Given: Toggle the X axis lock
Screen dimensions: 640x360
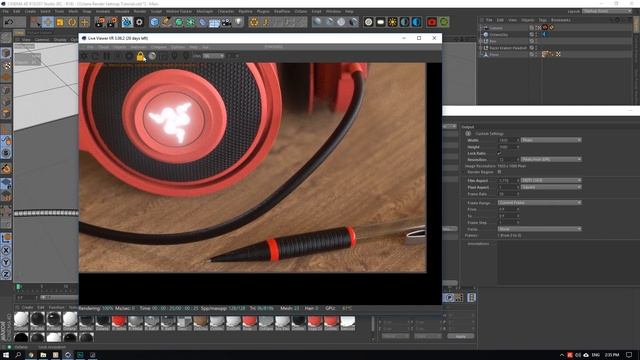Looking at the screenshot, I should (6, 250).
